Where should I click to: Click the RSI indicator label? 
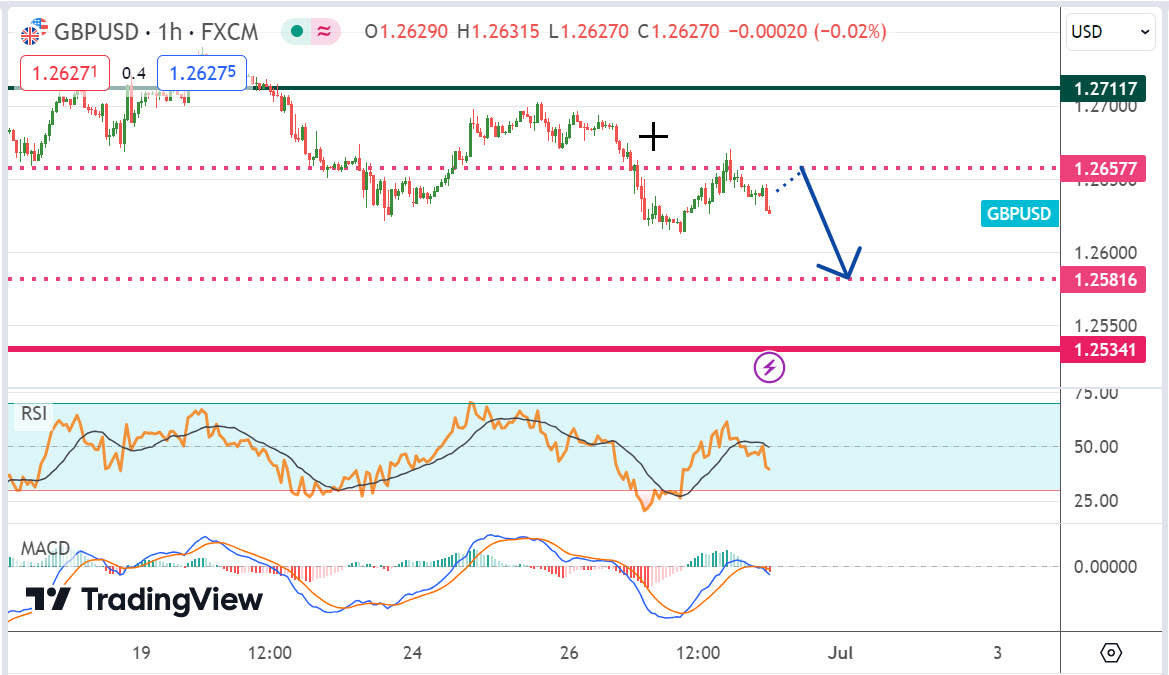34,413
